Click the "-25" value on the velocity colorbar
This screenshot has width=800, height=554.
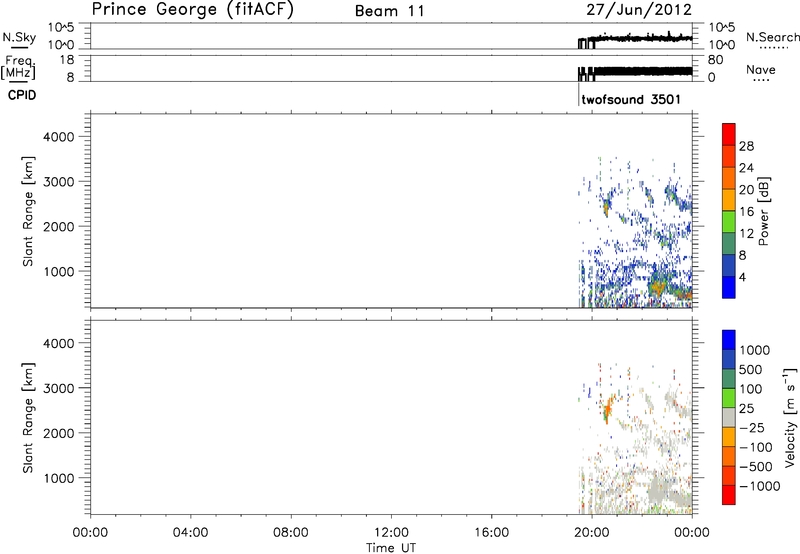751,428
